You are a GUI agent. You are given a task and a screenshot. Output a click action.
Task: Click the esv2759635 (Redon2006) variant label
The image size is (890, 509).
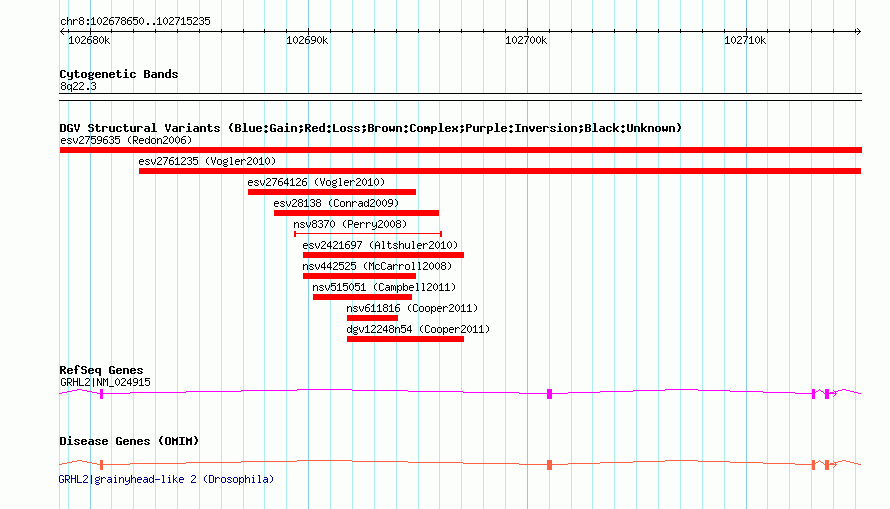[x=126, y=140]
